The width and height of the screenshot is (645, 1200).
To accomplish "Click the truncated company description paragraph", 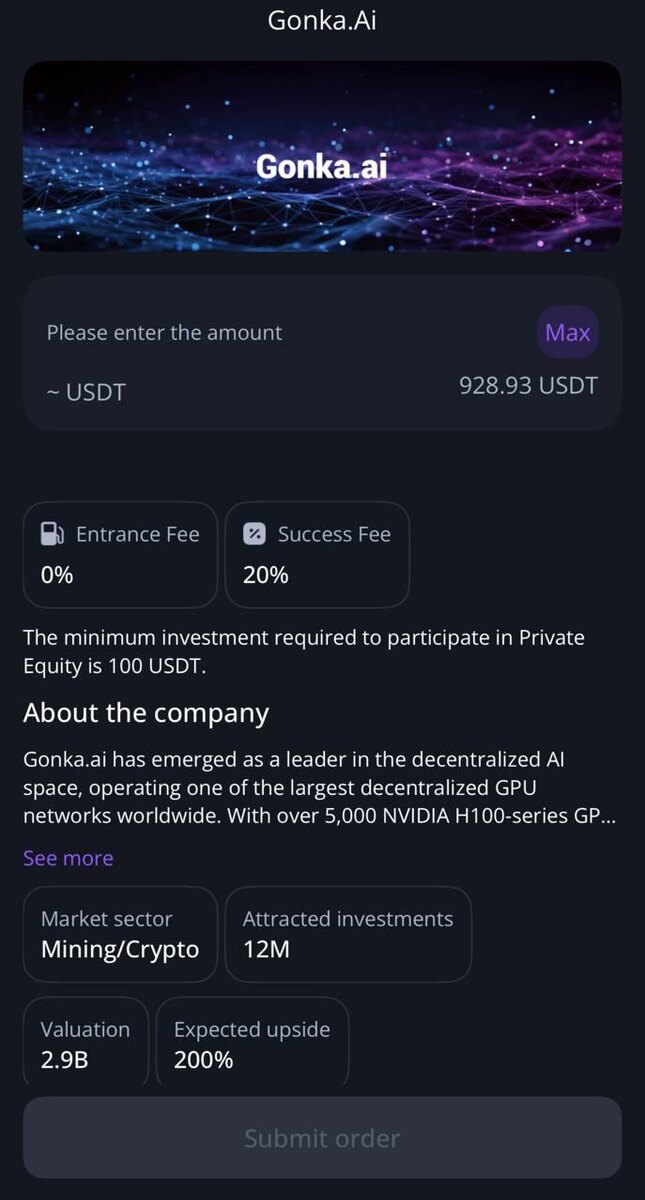I will pyautogui.click(x=318, y=788).
